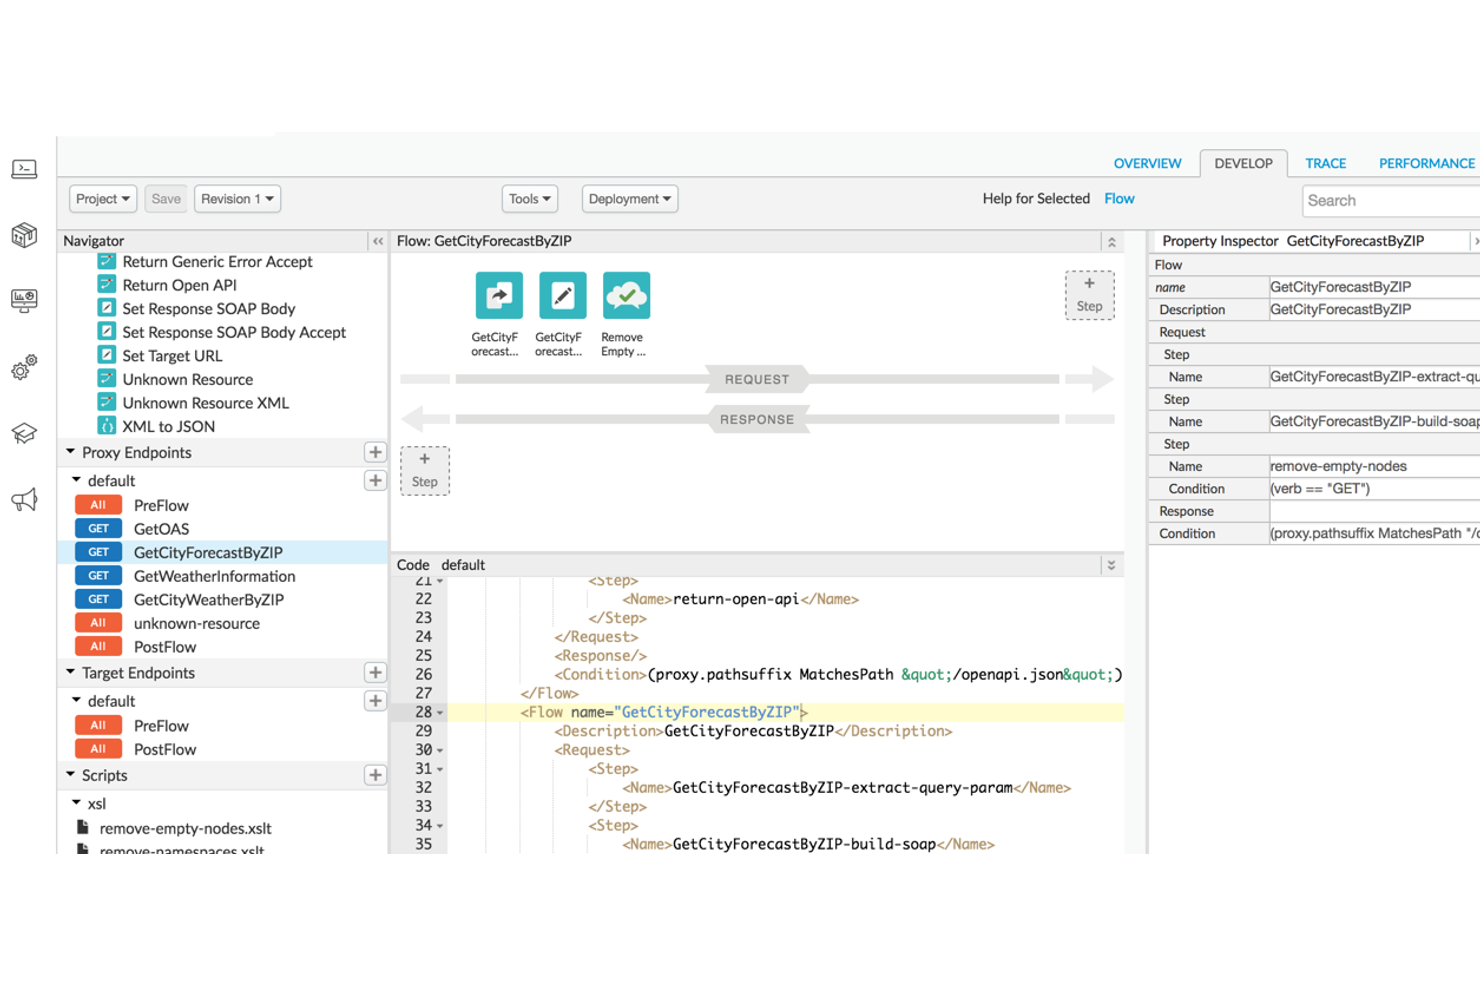1480x987 pixels.
Task: Select the GetCityForecast extract-query-param policy icon
Action: coord(498,295)
